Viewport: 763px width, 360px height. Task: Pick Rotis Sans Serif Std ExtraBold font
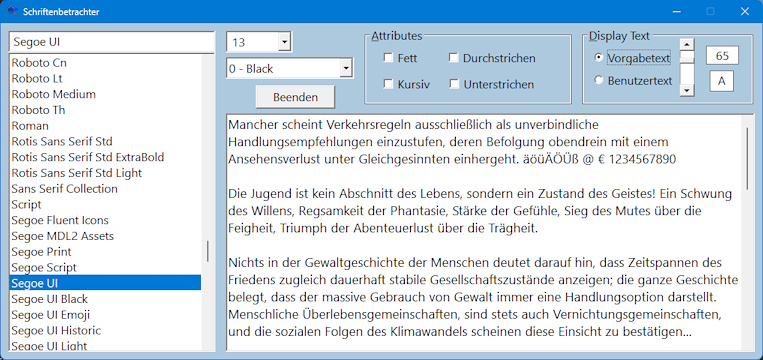coord(105,157)
